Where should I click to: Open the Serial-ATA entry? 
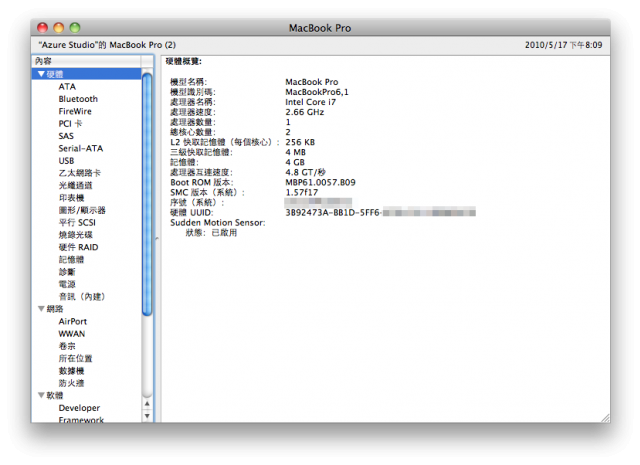(x=81, y=148)
